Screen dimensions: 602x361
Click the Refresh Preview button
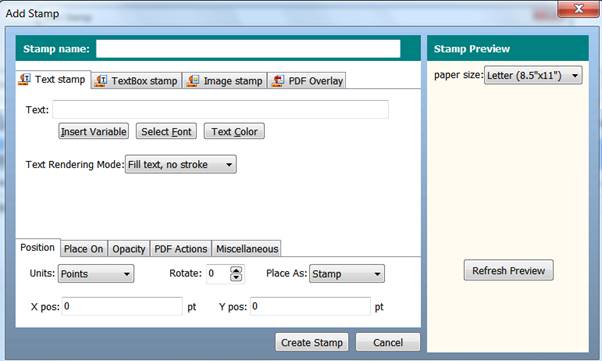pos(509,270)
